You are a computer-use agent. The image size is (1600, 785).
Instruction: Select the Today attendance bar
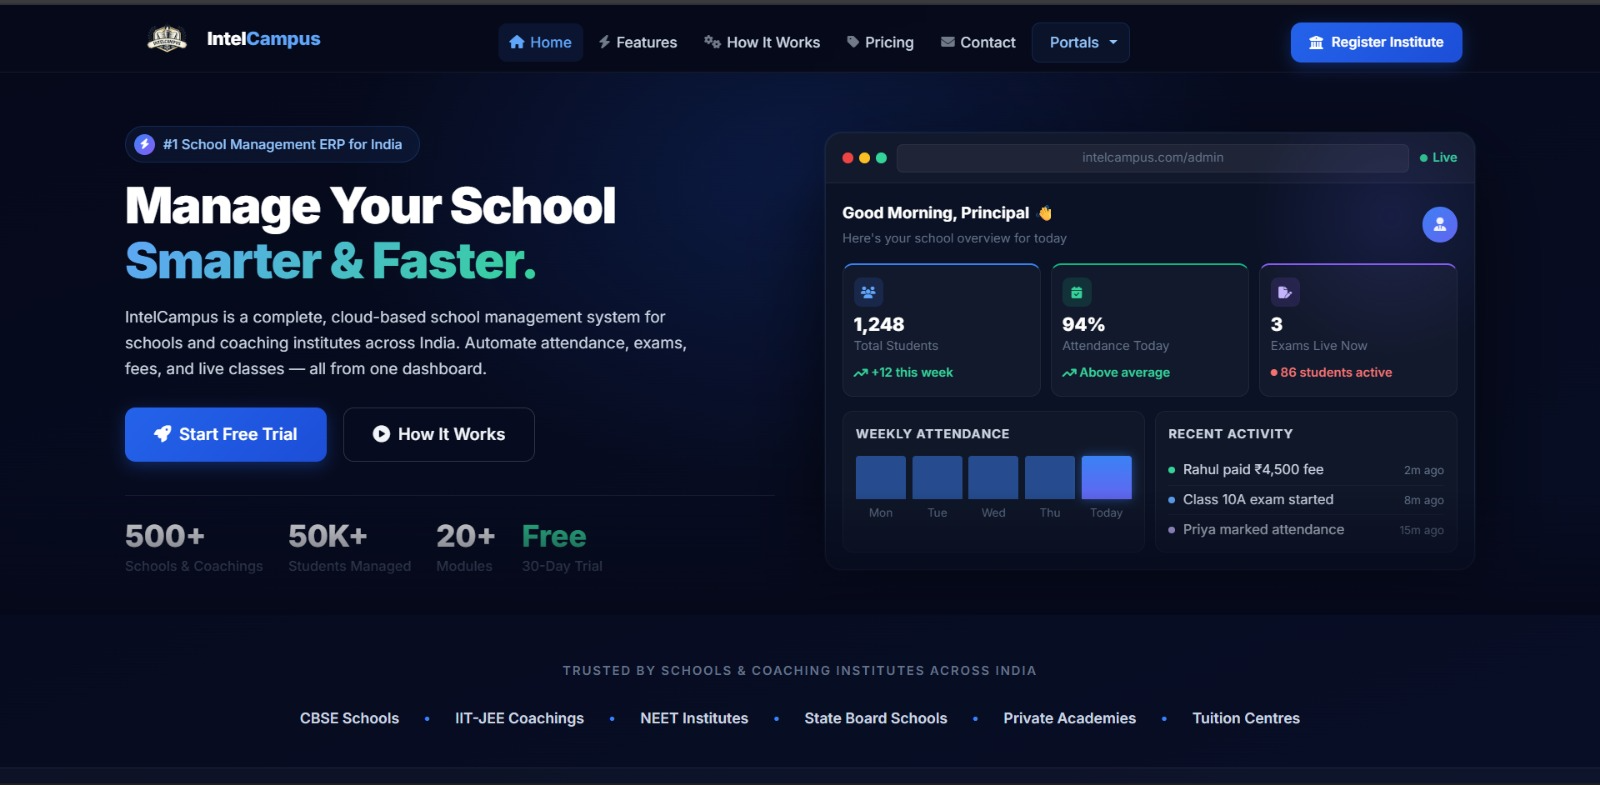click(x=1106, y=478)
